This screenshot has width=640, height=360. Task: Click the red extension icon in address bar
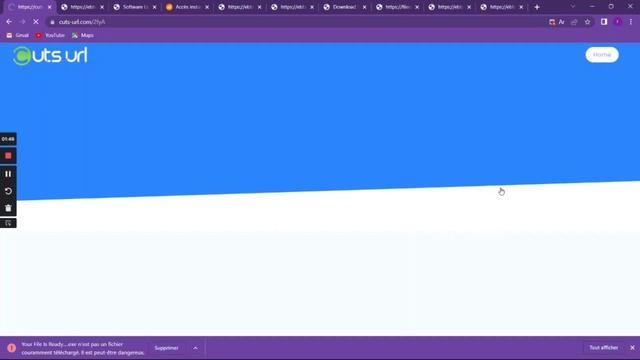click(x=552, y=22)
